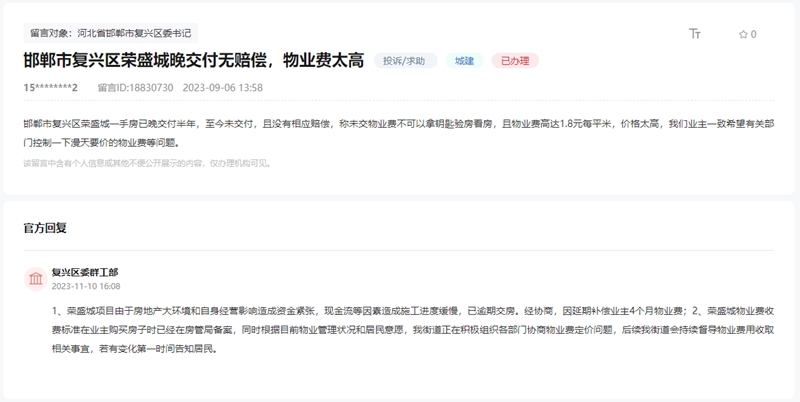Click the star favorite icon
Image resolution: width=800 pixels, height=402 pixels.
click(743, 34)
